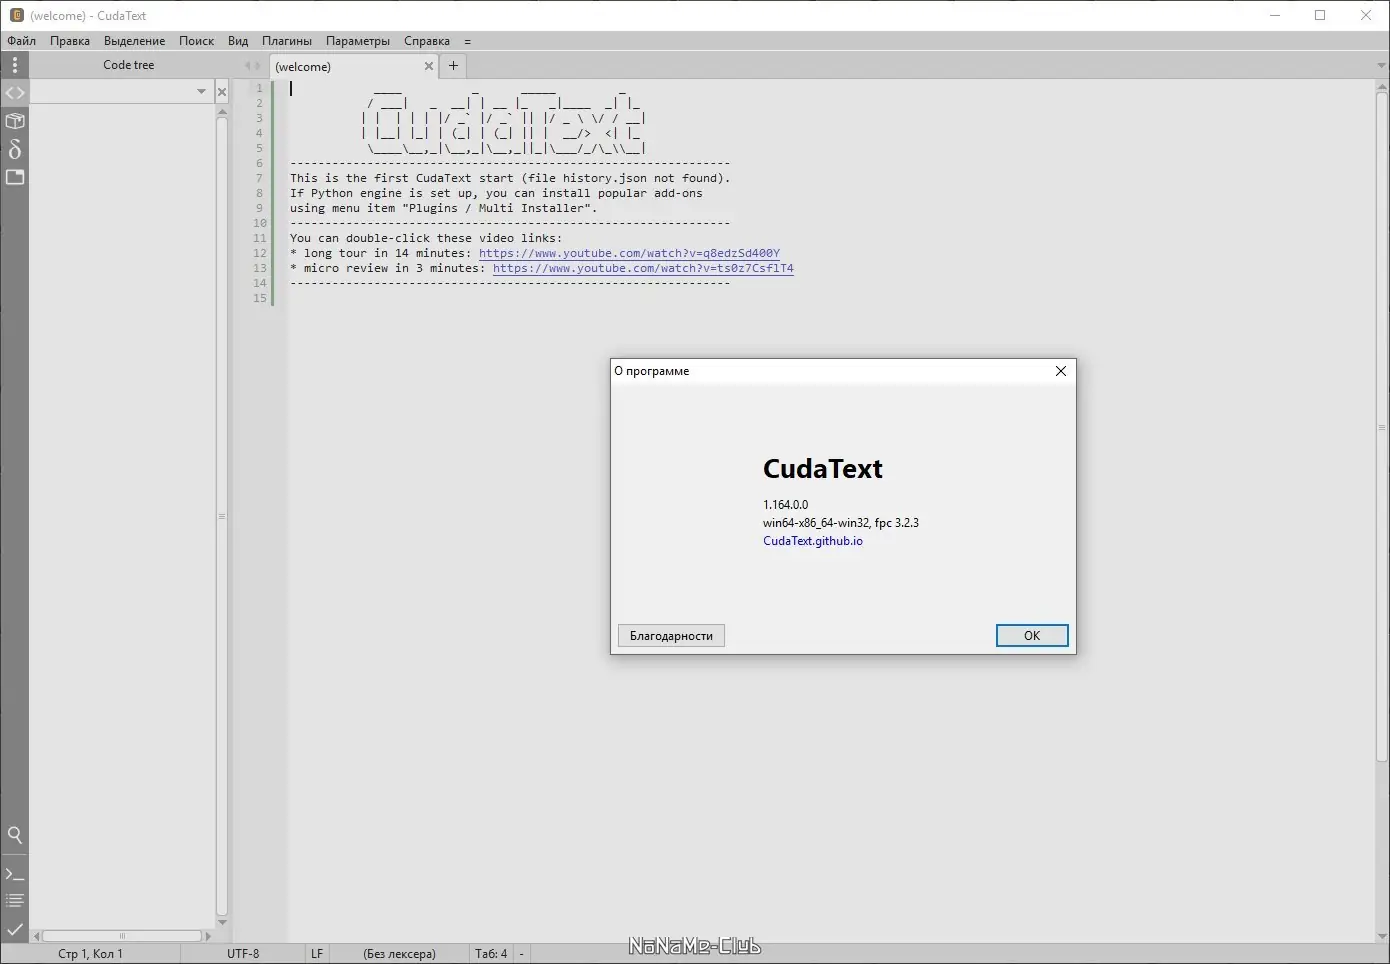Close the О программе dialog
Viewport: 1390px width, 964px height.
click(x=1061, y=371)
